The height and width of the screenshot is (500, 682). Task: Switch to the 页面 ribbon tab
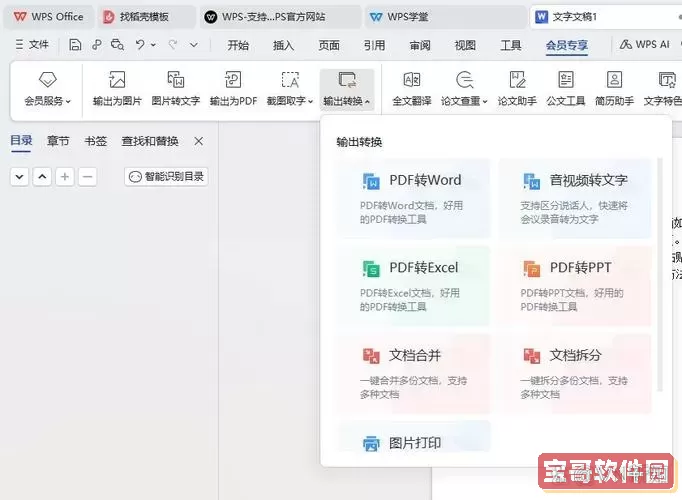tap(329, 45)
